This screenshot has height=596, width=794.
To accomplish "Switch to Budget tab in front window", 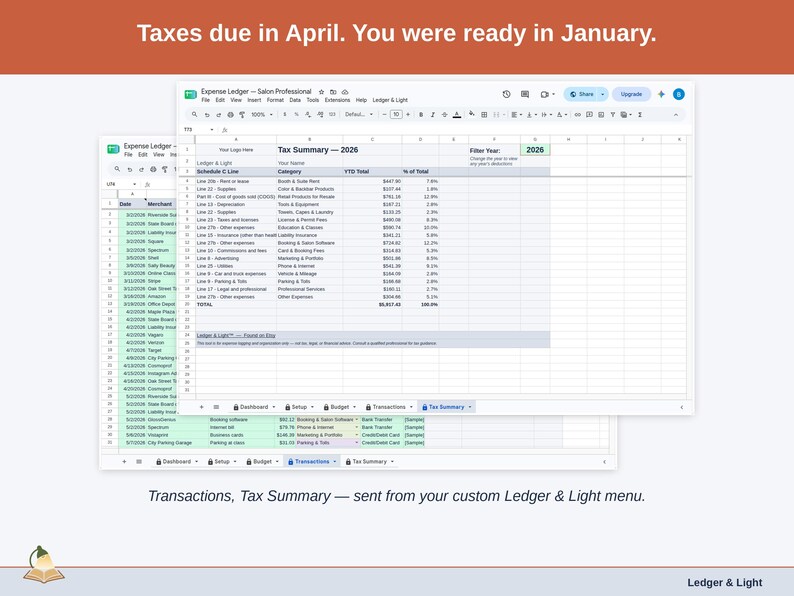I will click(340, 407).
